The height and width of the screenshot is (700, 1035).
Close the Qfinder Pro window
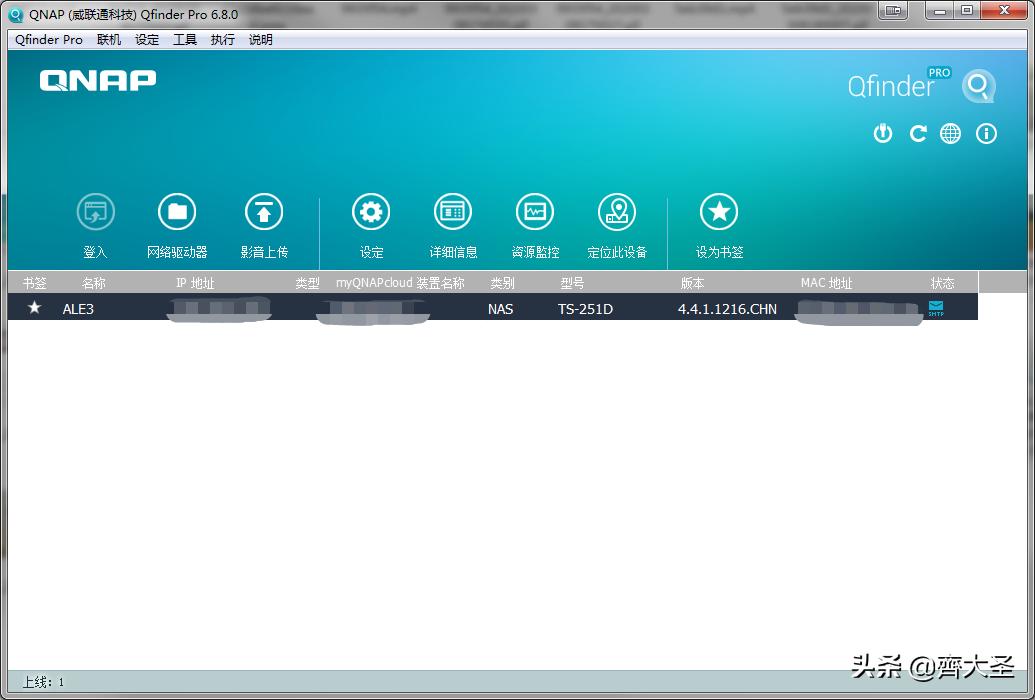1005,10
